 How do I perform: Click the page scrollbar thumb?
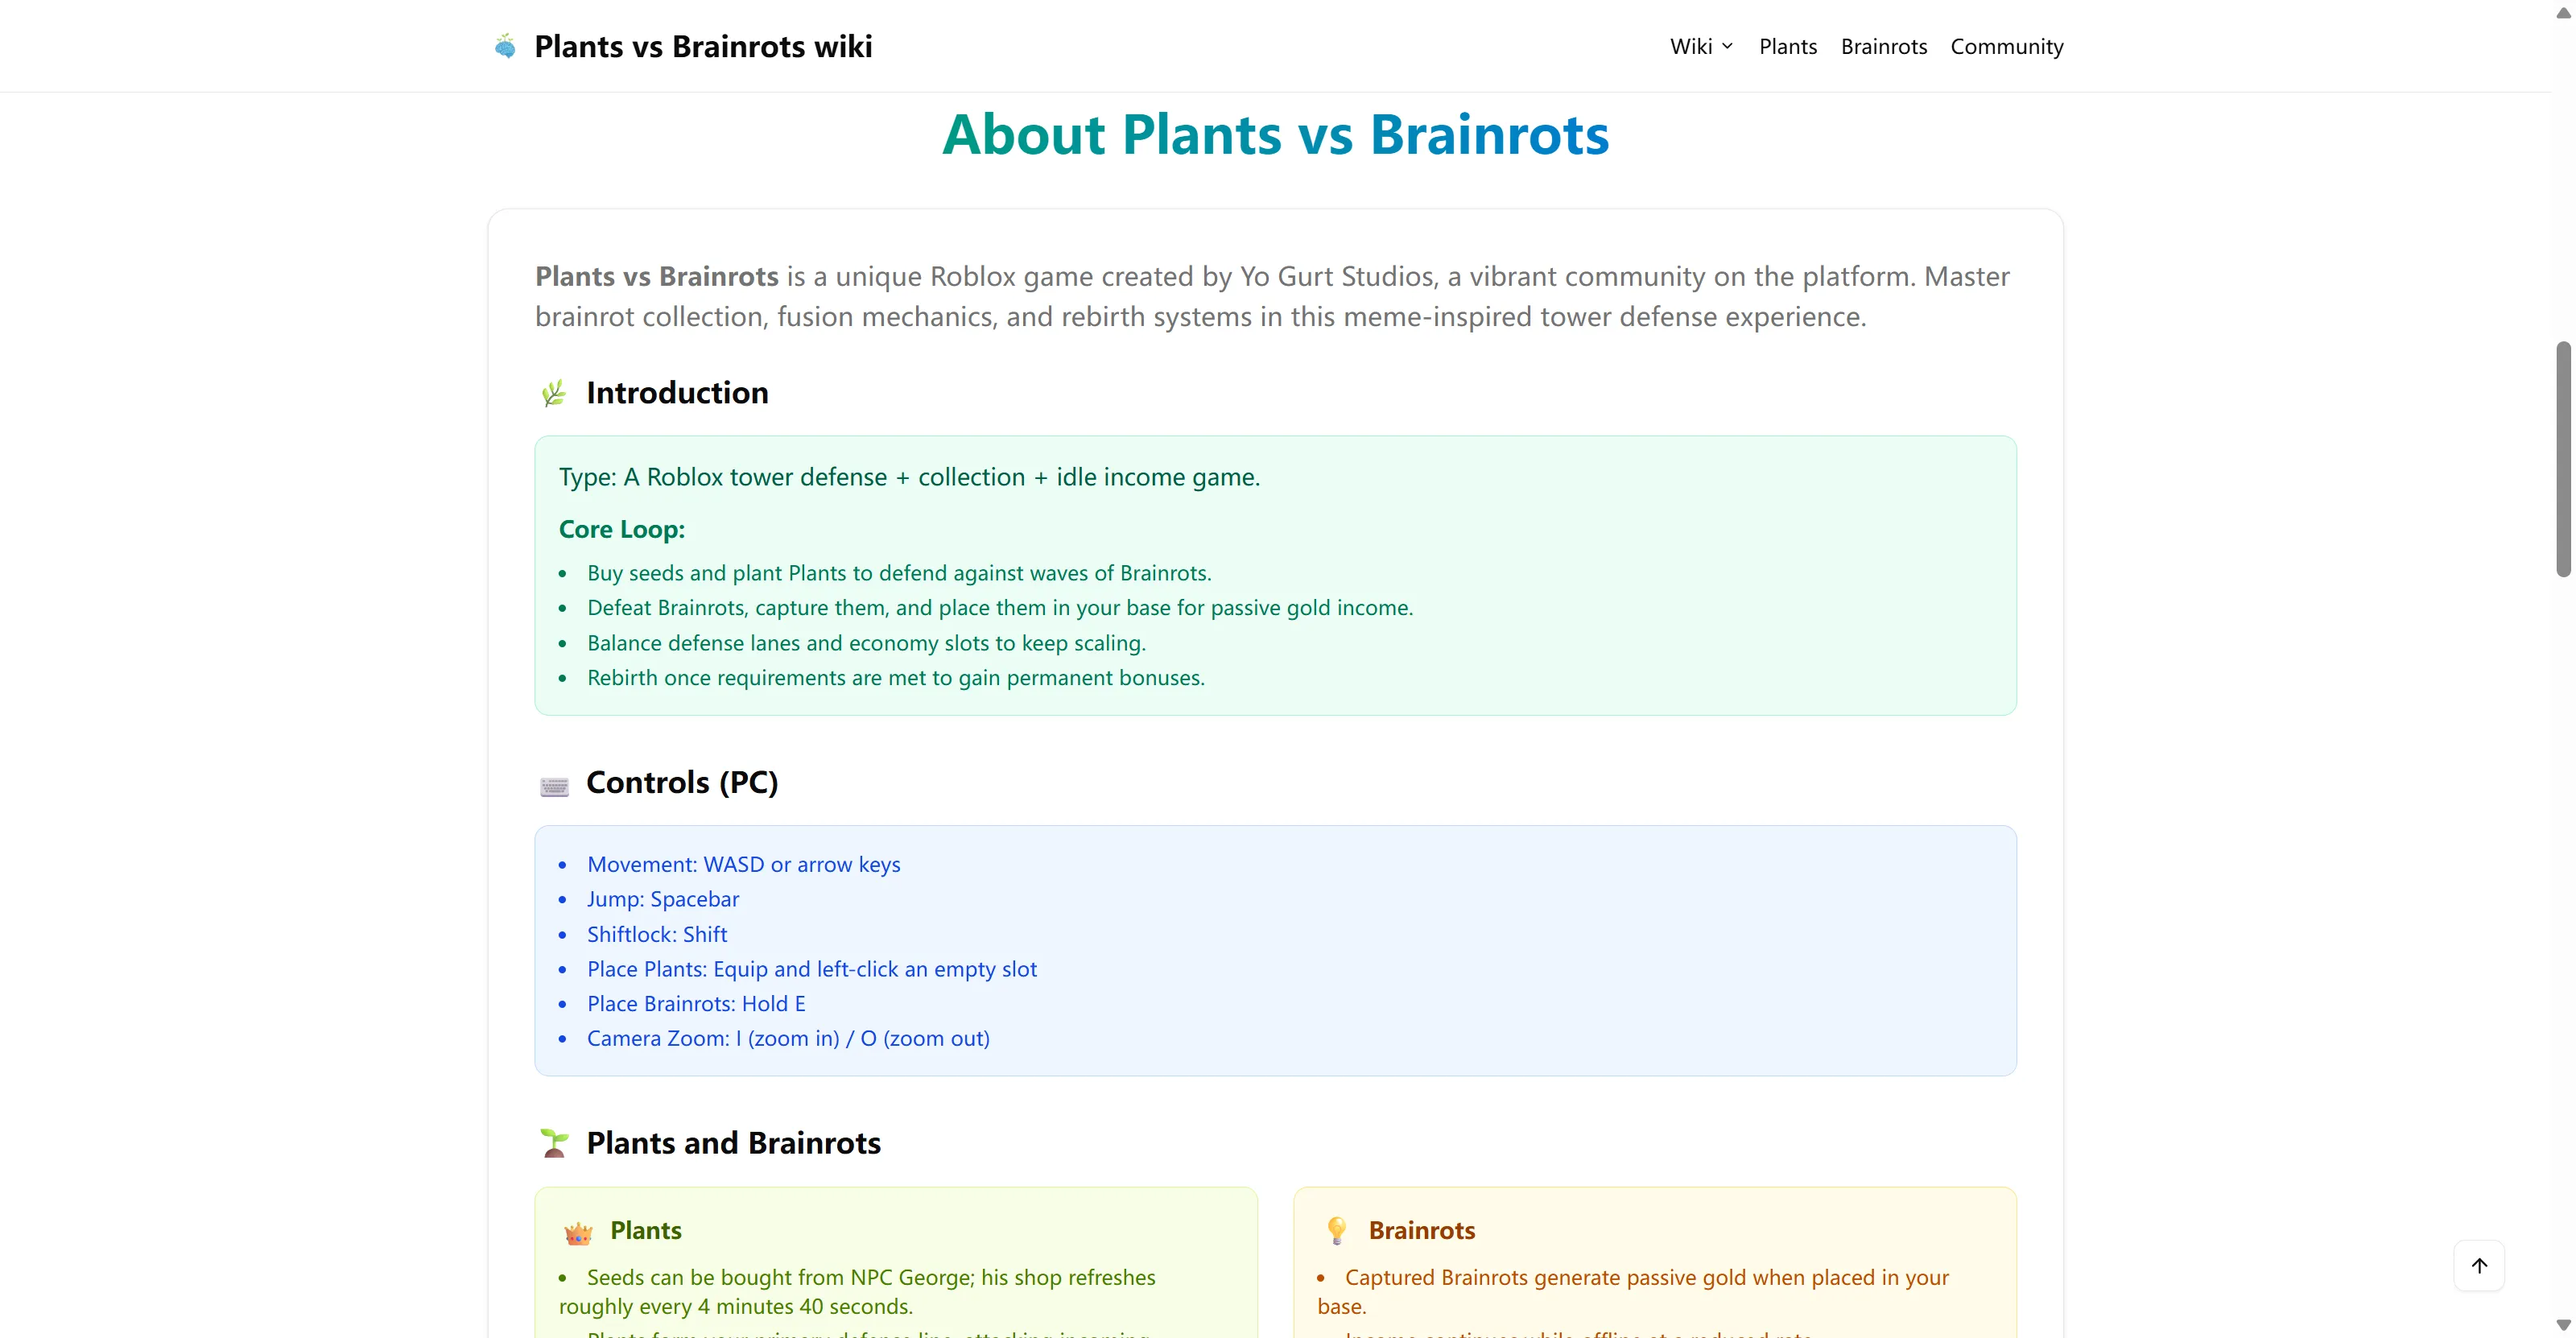(x=2562, y=460)
